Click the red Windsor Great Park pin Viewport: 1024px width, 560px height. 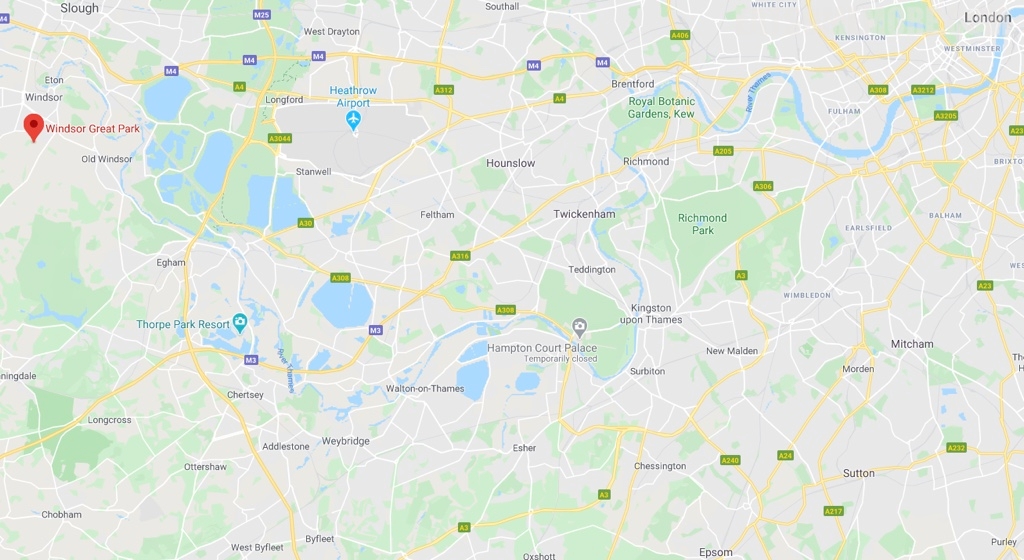(33, 128)
